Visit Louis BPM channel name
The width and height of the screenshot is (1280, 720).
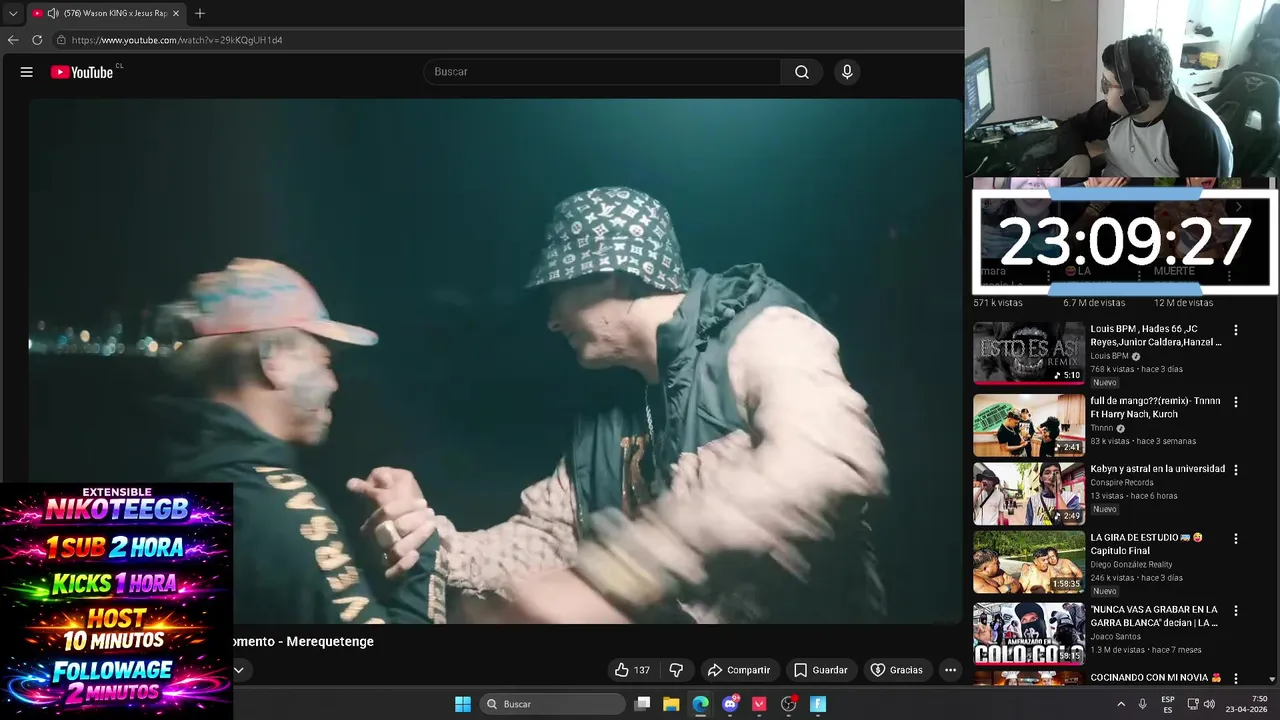1109,356
